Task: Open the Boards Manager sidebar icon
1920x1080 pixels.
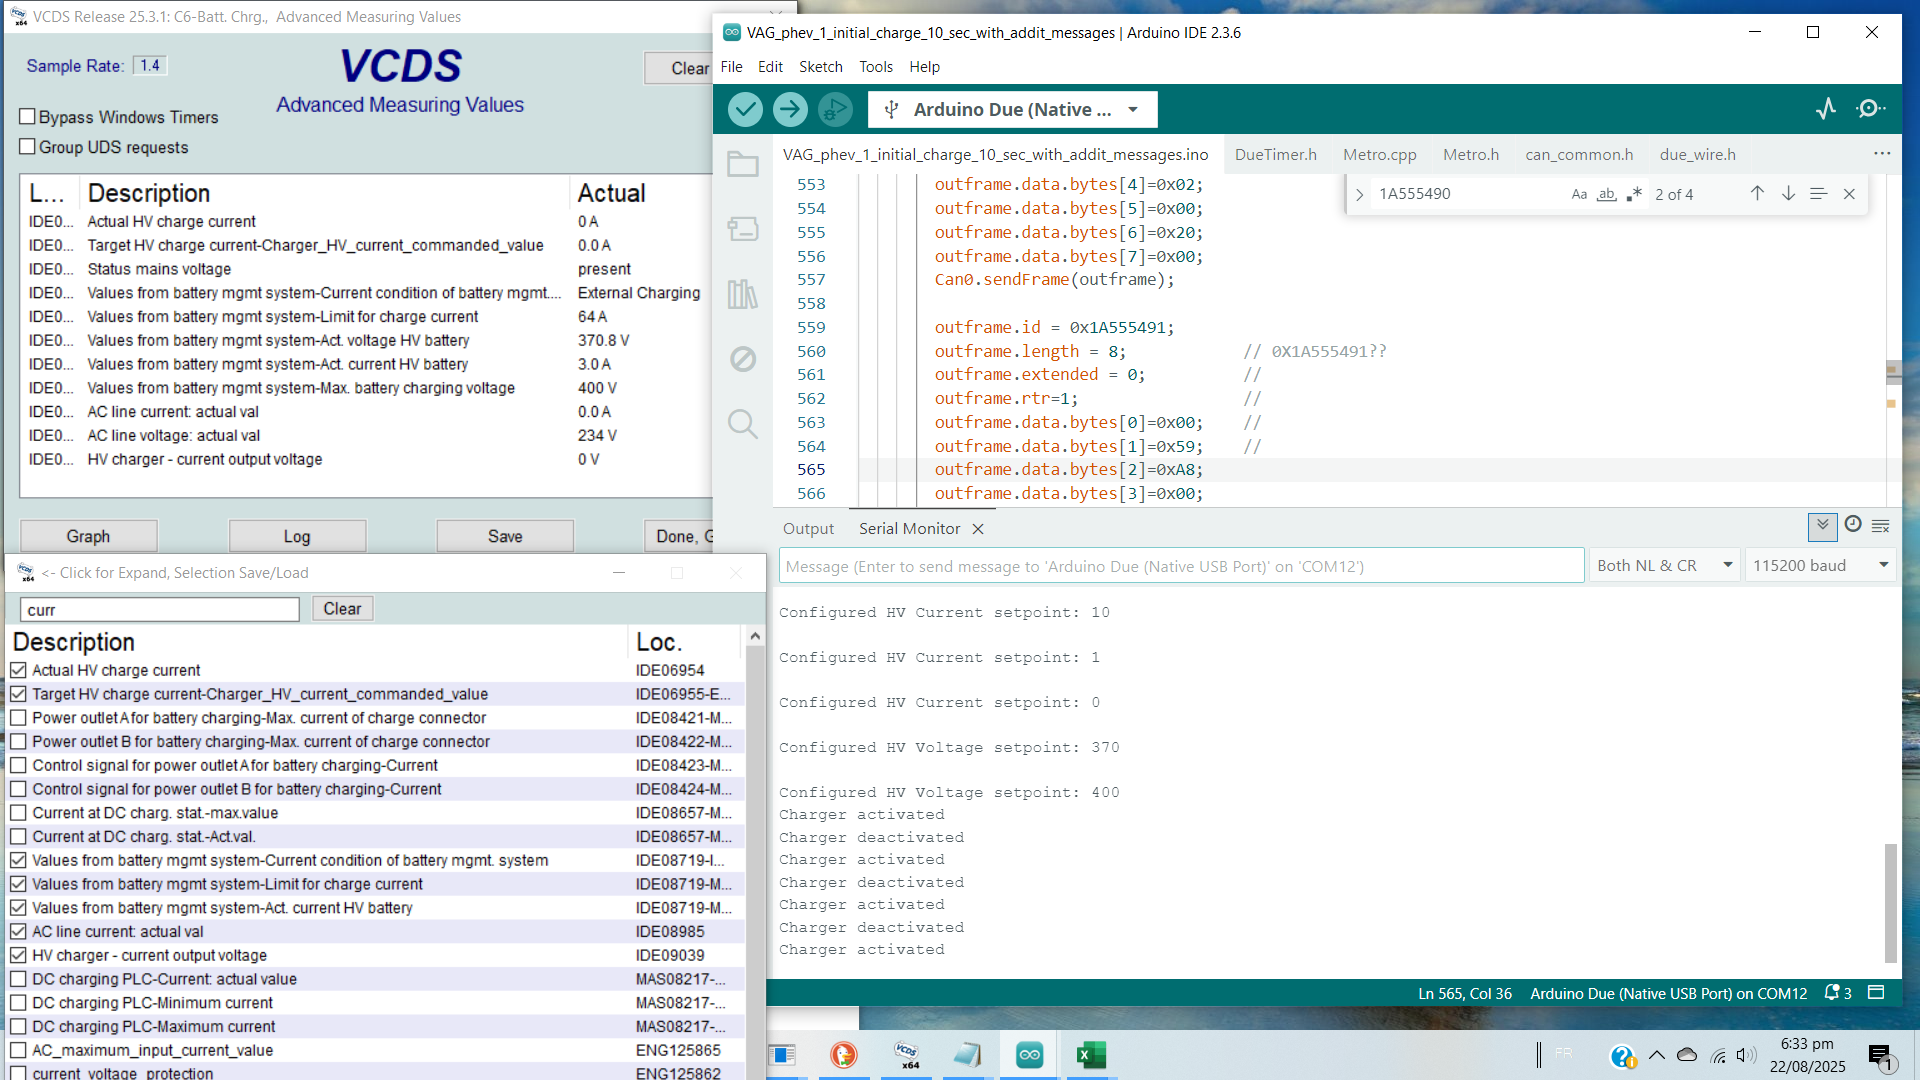Action: (x=742, y=229)
